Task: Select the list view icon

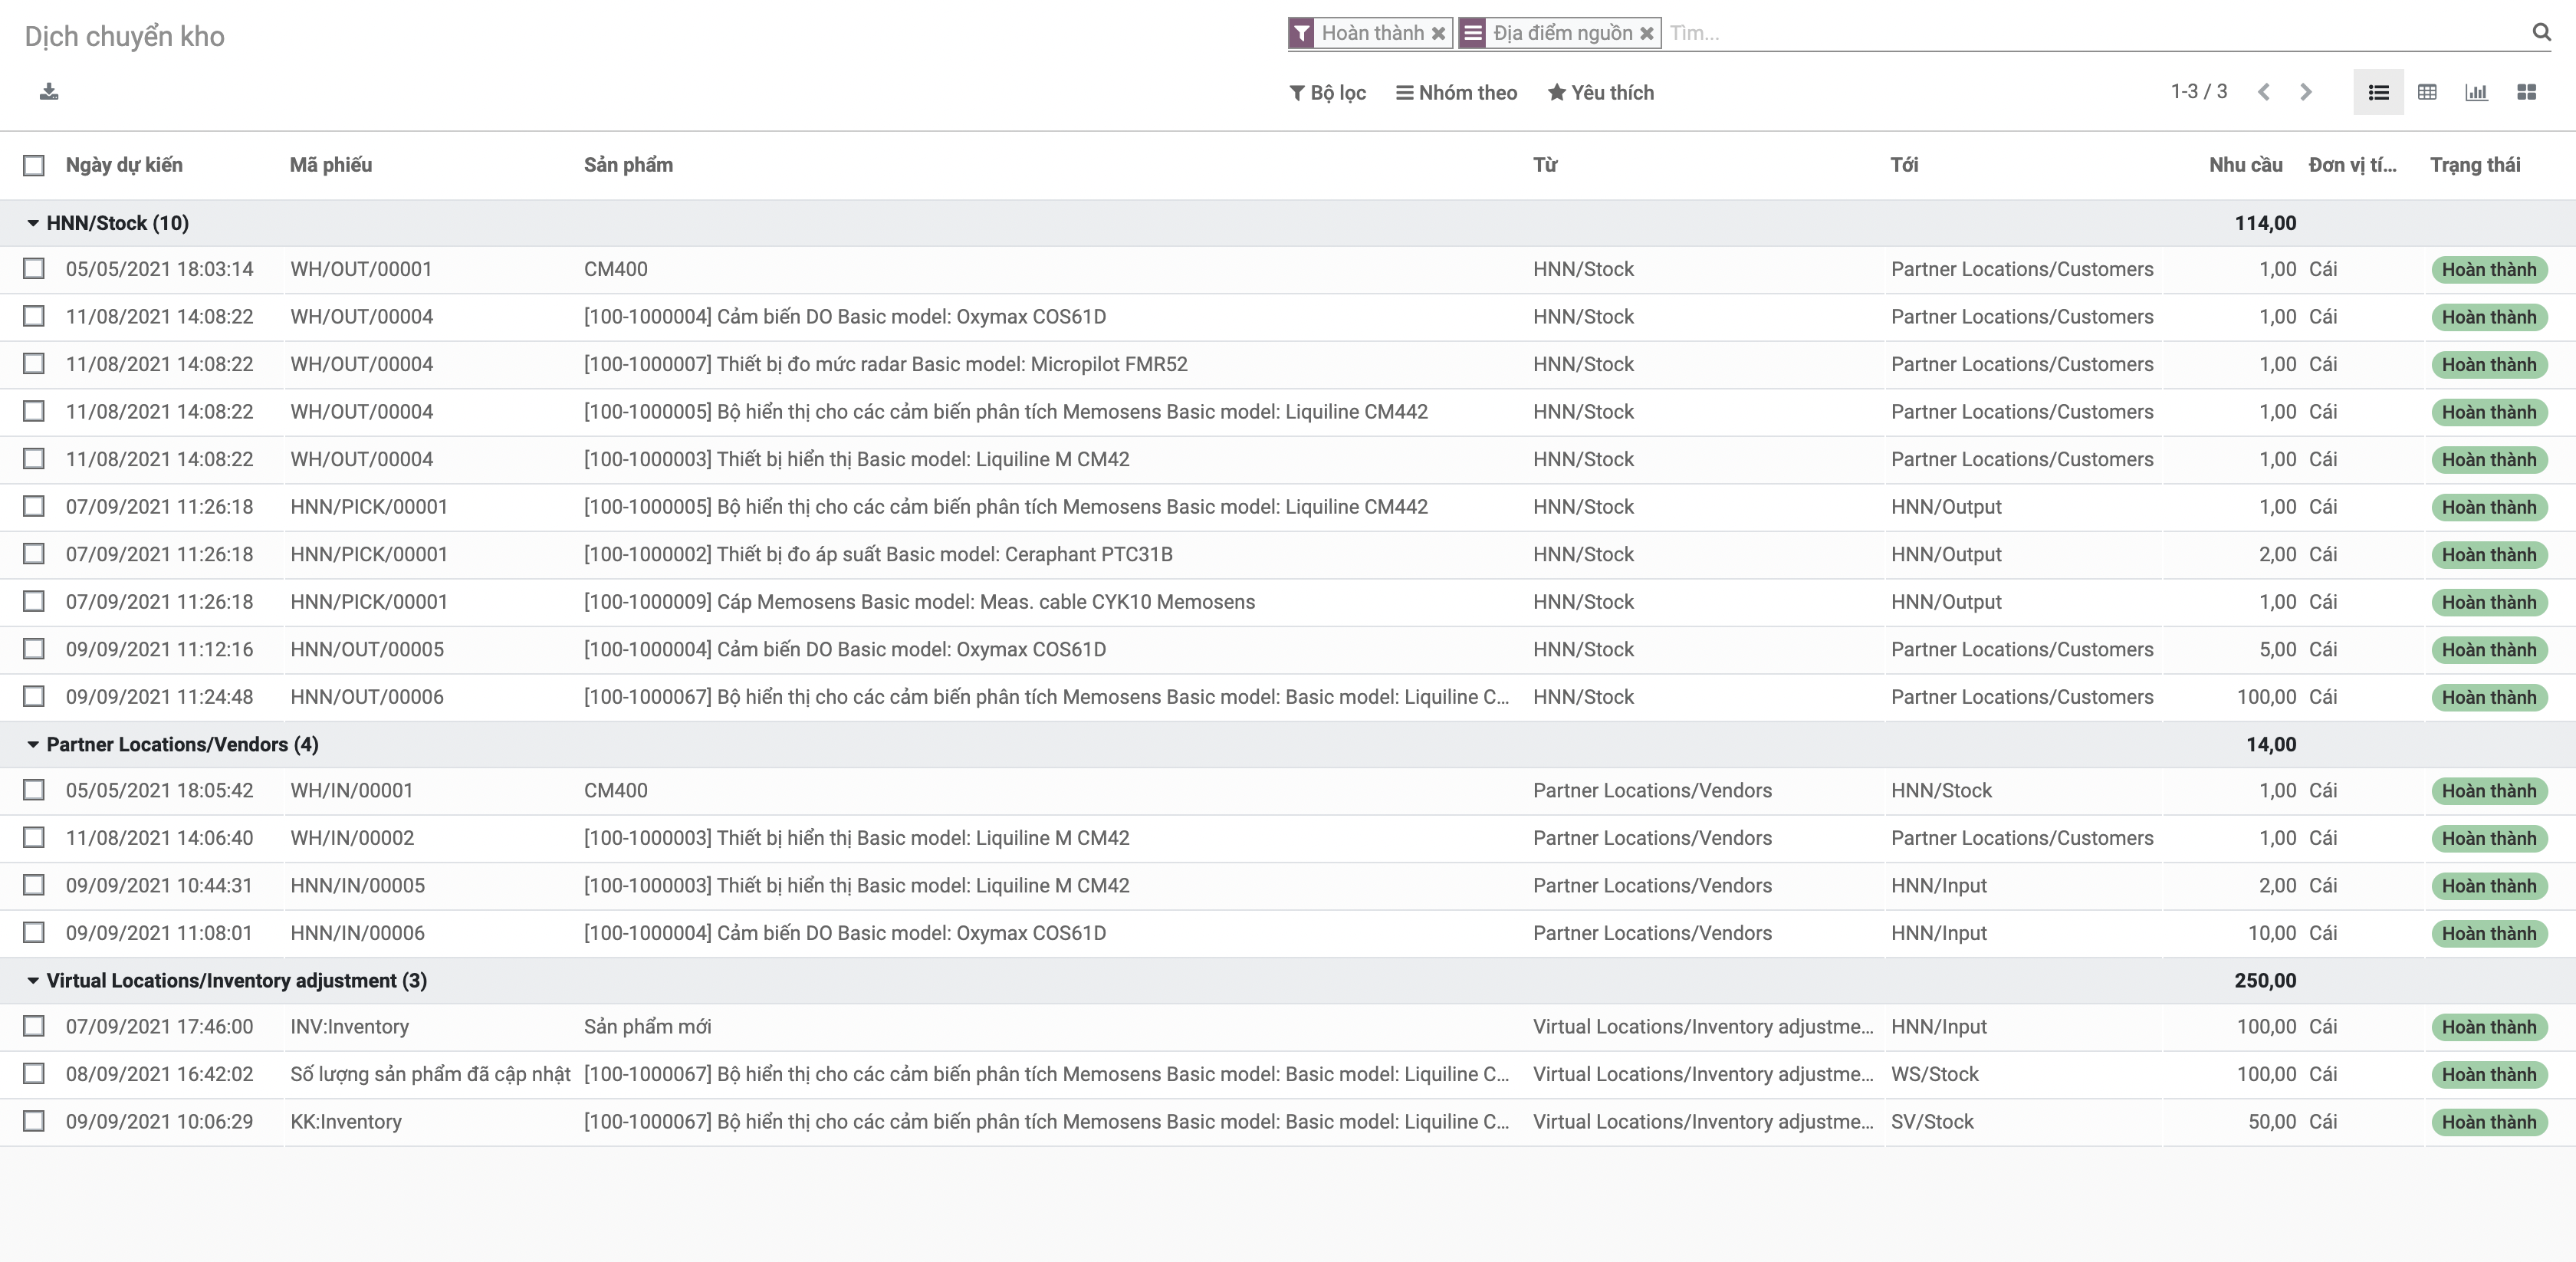Action: pyautogui.click(x=2379, y=92)
